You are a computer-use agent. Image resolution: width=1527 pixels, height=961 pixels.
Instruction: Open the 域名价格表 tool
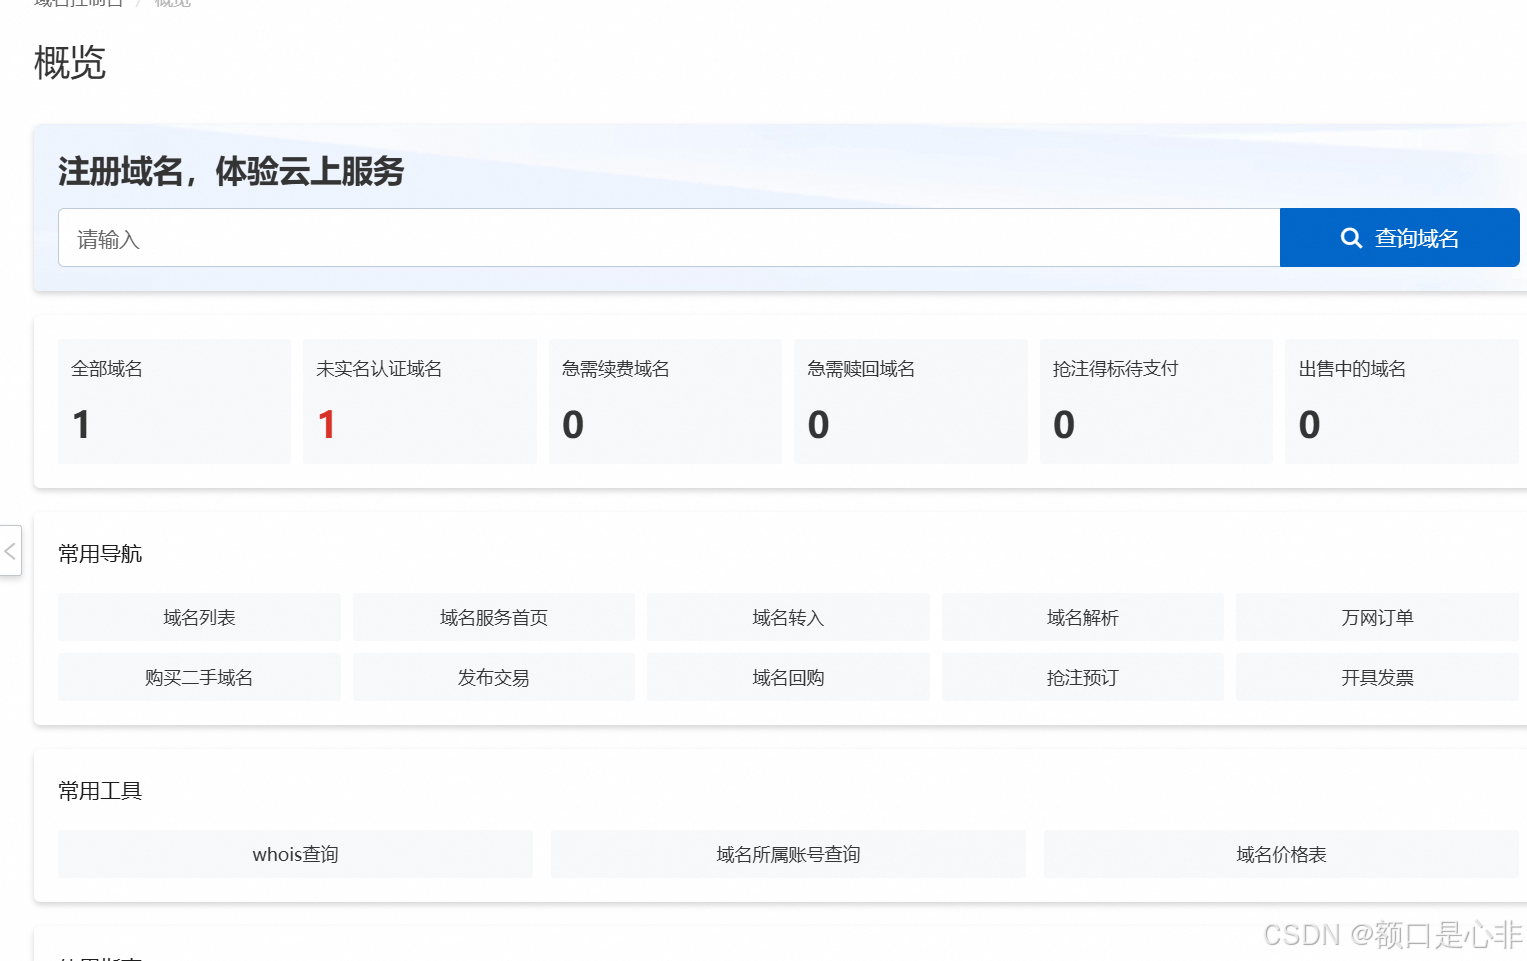(1280, 854)
